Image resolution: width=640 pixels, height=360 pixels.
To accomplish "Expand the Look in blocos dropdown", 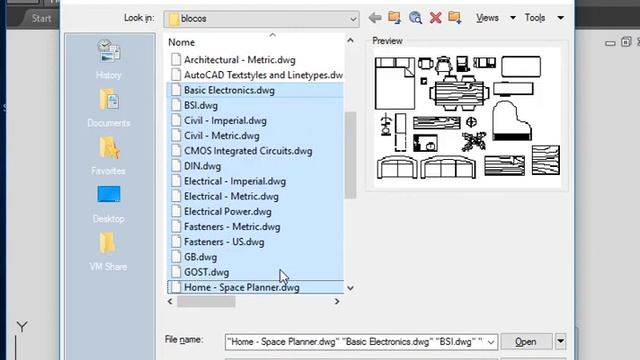I will (x=353, y=19).
